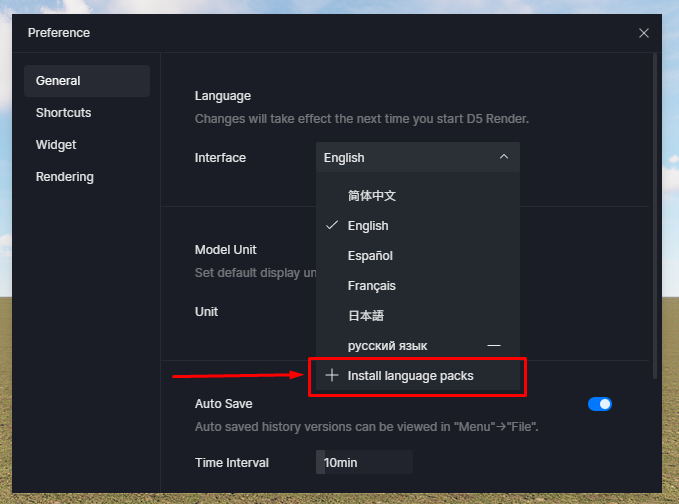Viewport: 679px width, 504px height.
Task: Click the Interface label
Action: pos(220,158)
